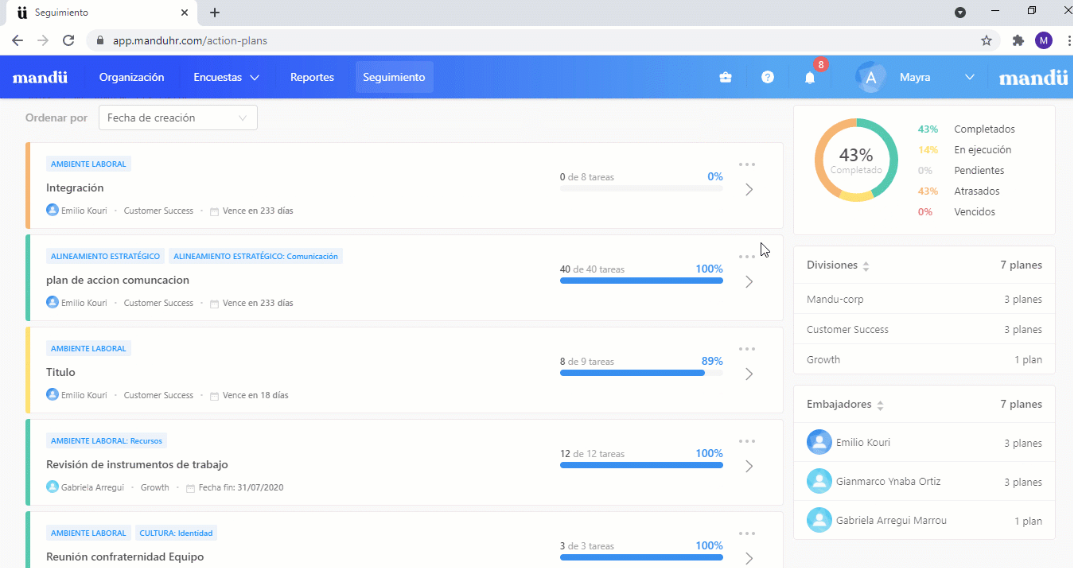Reload the page in browser
The image size is (1073, 568).
[x=68, y=40]
